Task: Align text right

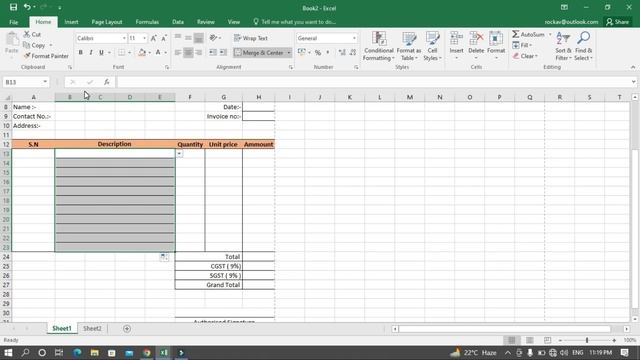Action: coord(198,53)
